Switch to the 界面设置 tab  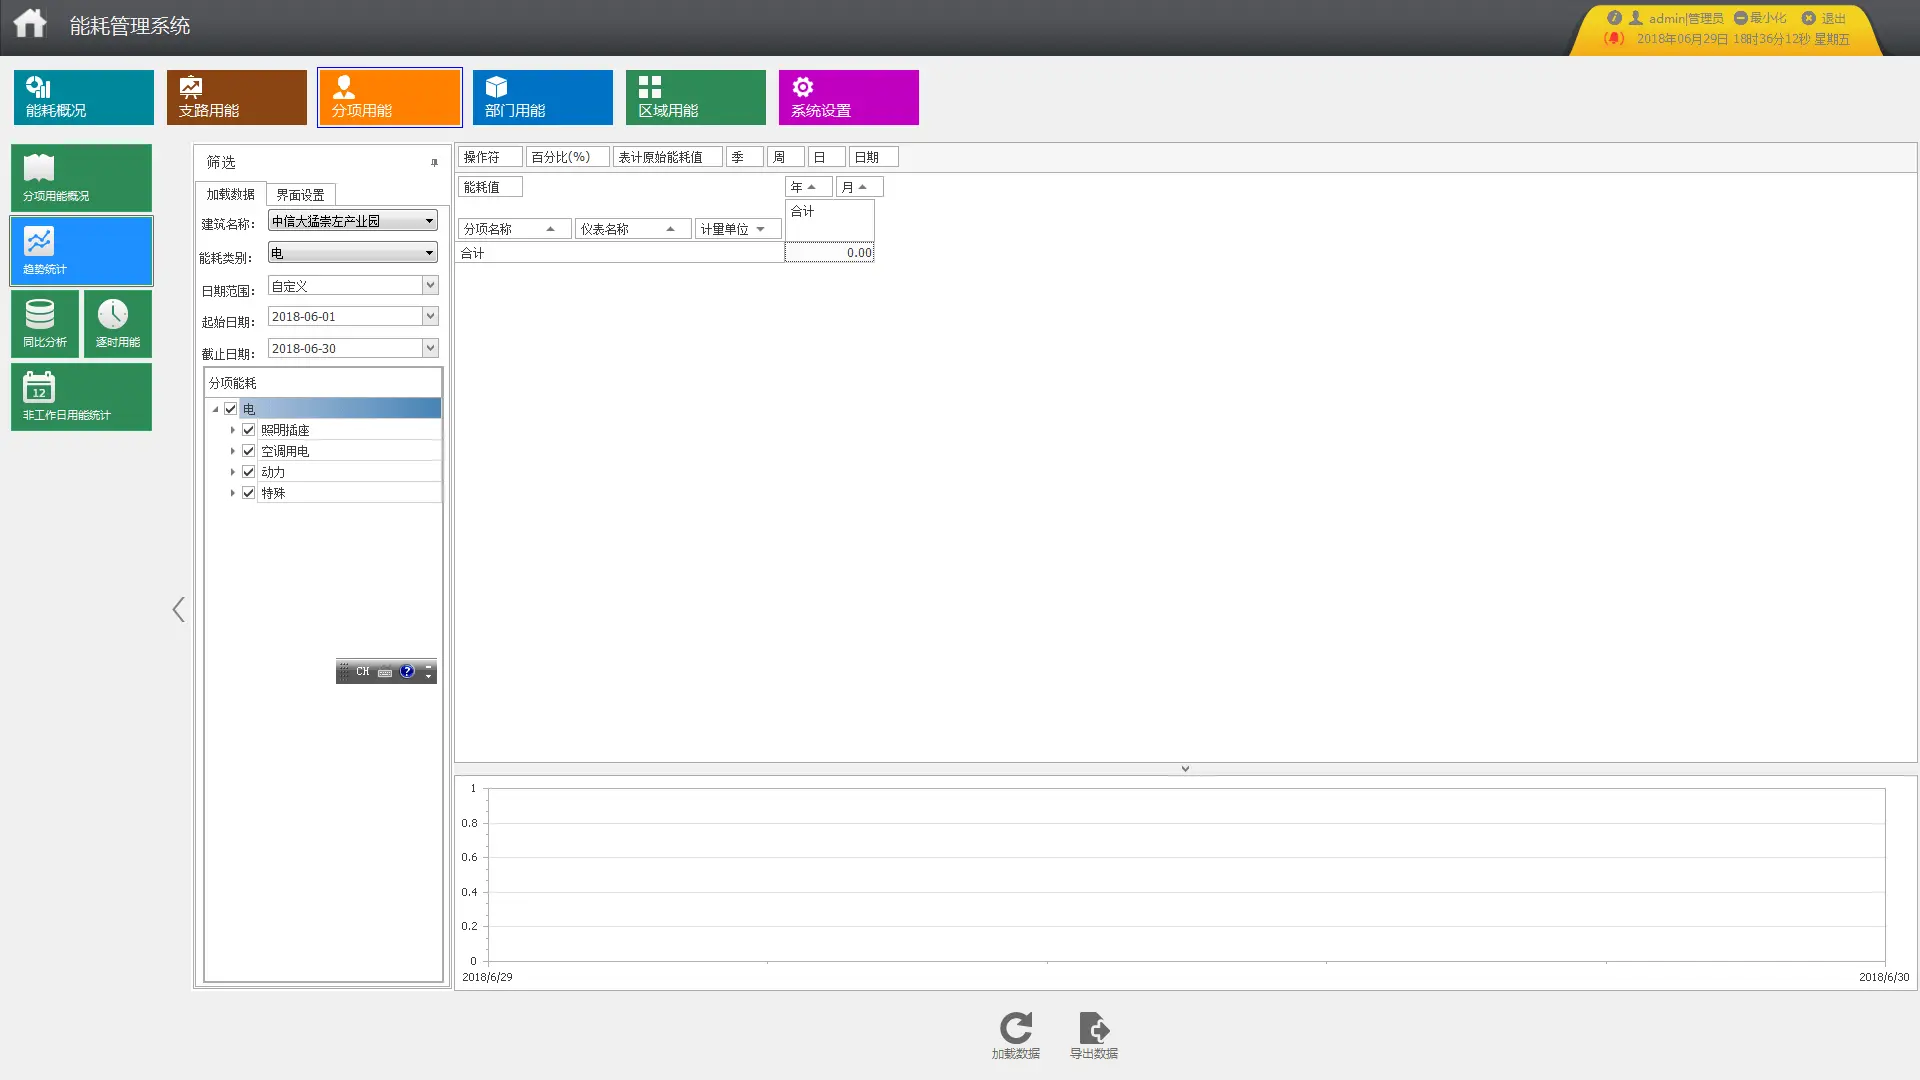coord(300,195)
